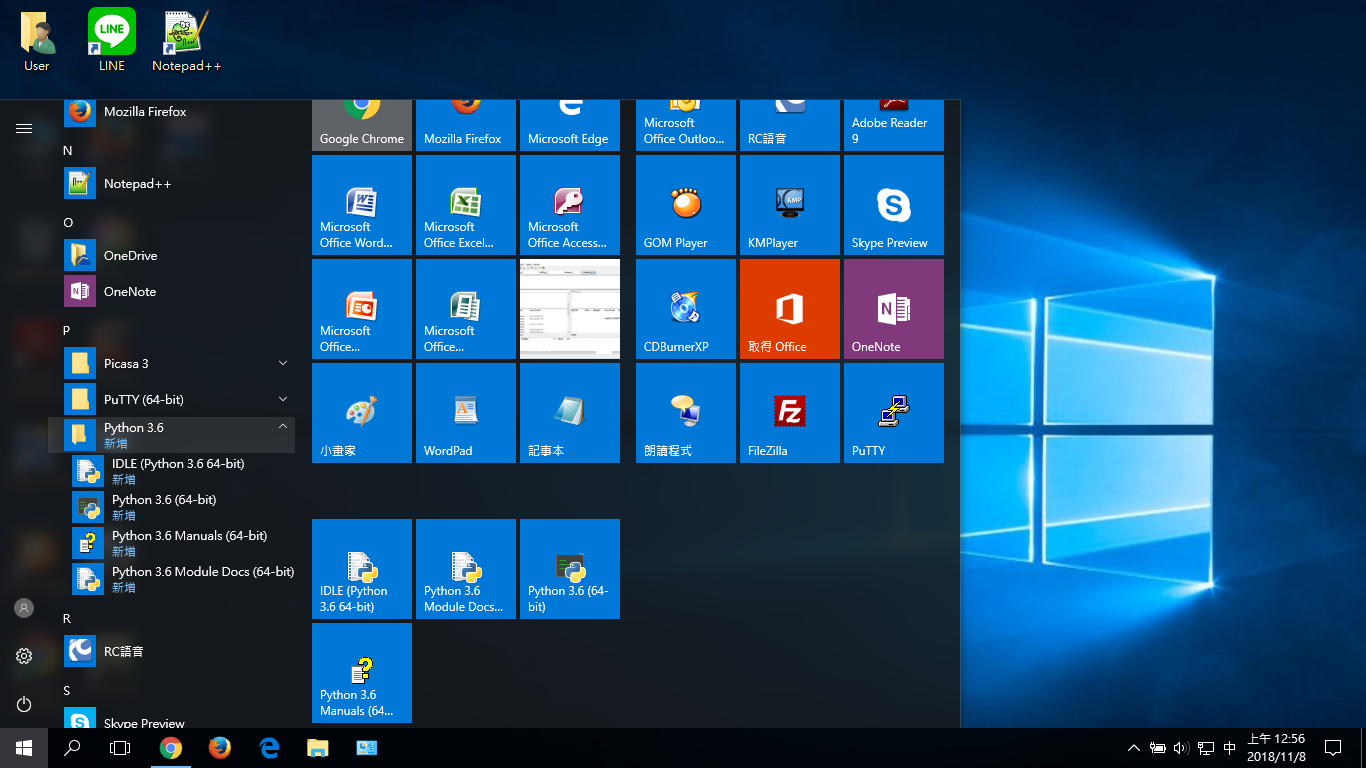The width and height of the screenshot is (1366, 768).
Task: Open the GOM Player tile
Action: [x=686, y=205]
